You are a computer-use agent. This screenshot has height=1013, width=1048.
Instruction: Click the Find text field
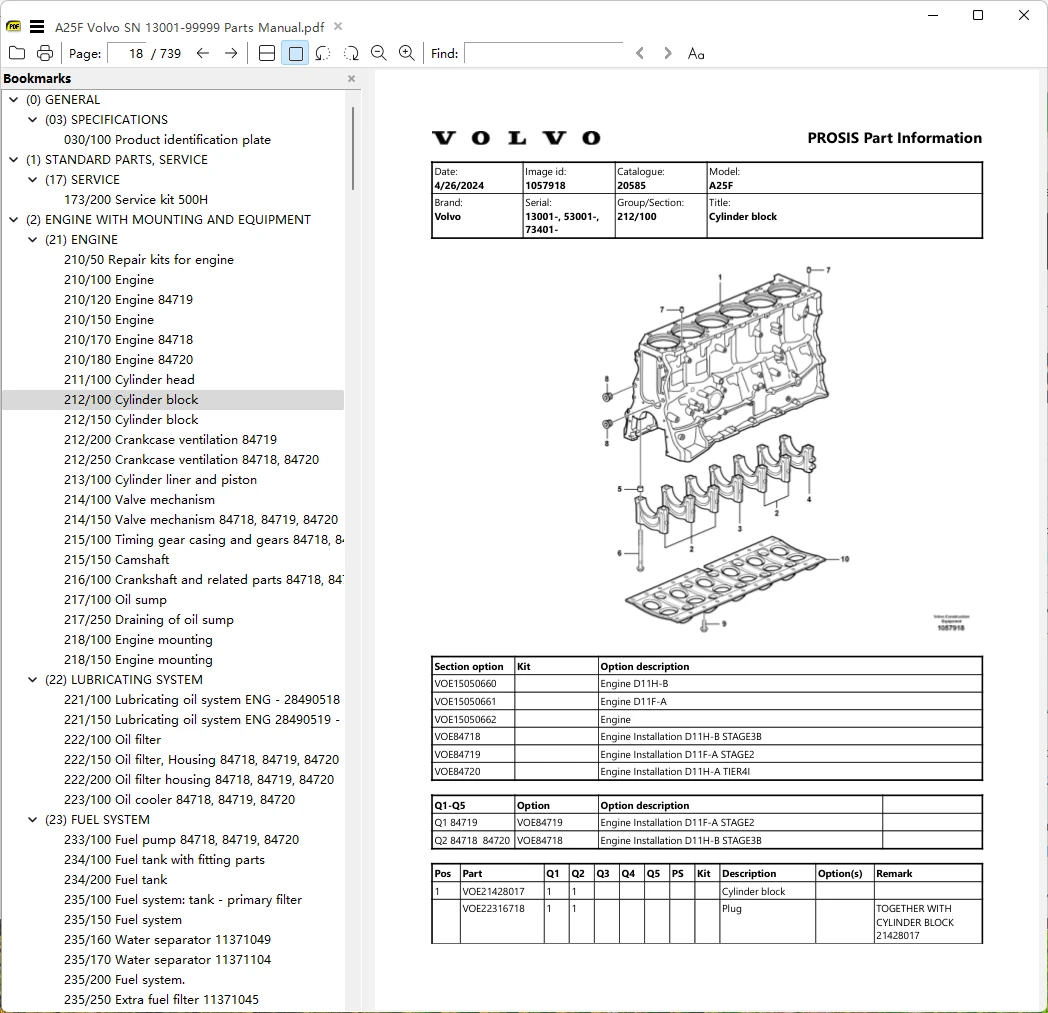tap(543, 53)
